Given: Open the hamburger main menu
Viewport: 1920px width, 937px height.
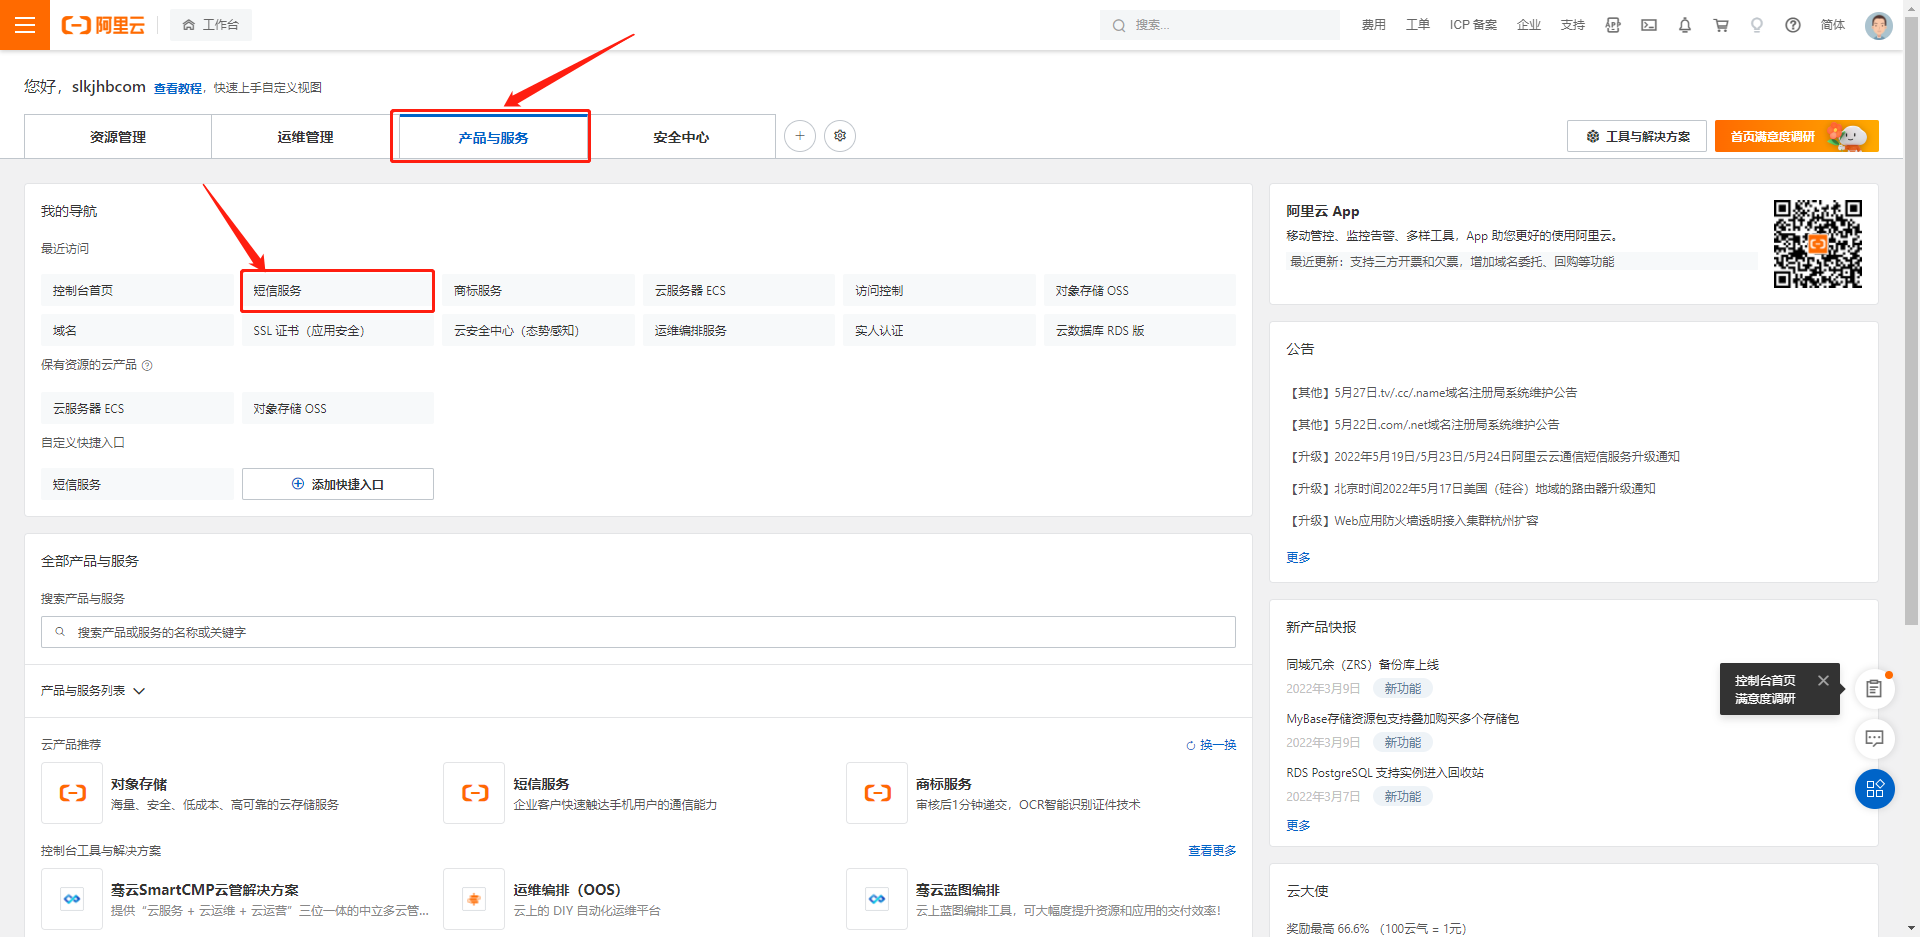Looking at the screenshot, I should 25,25.
